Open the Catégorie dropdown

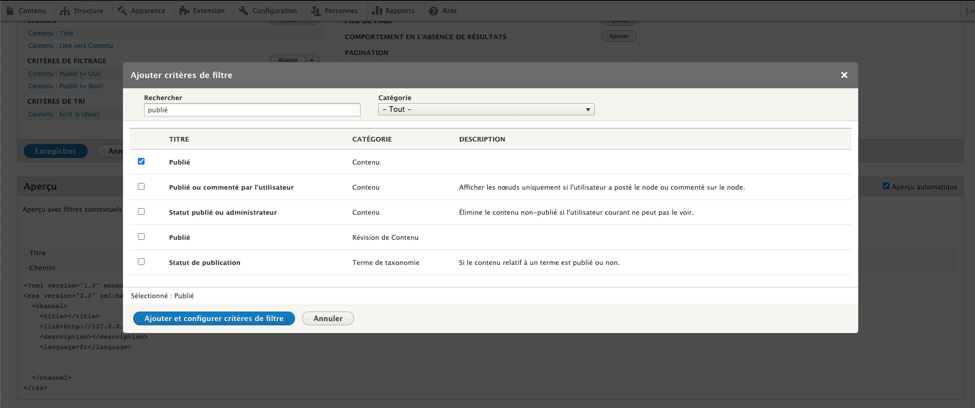pos(486,110)
